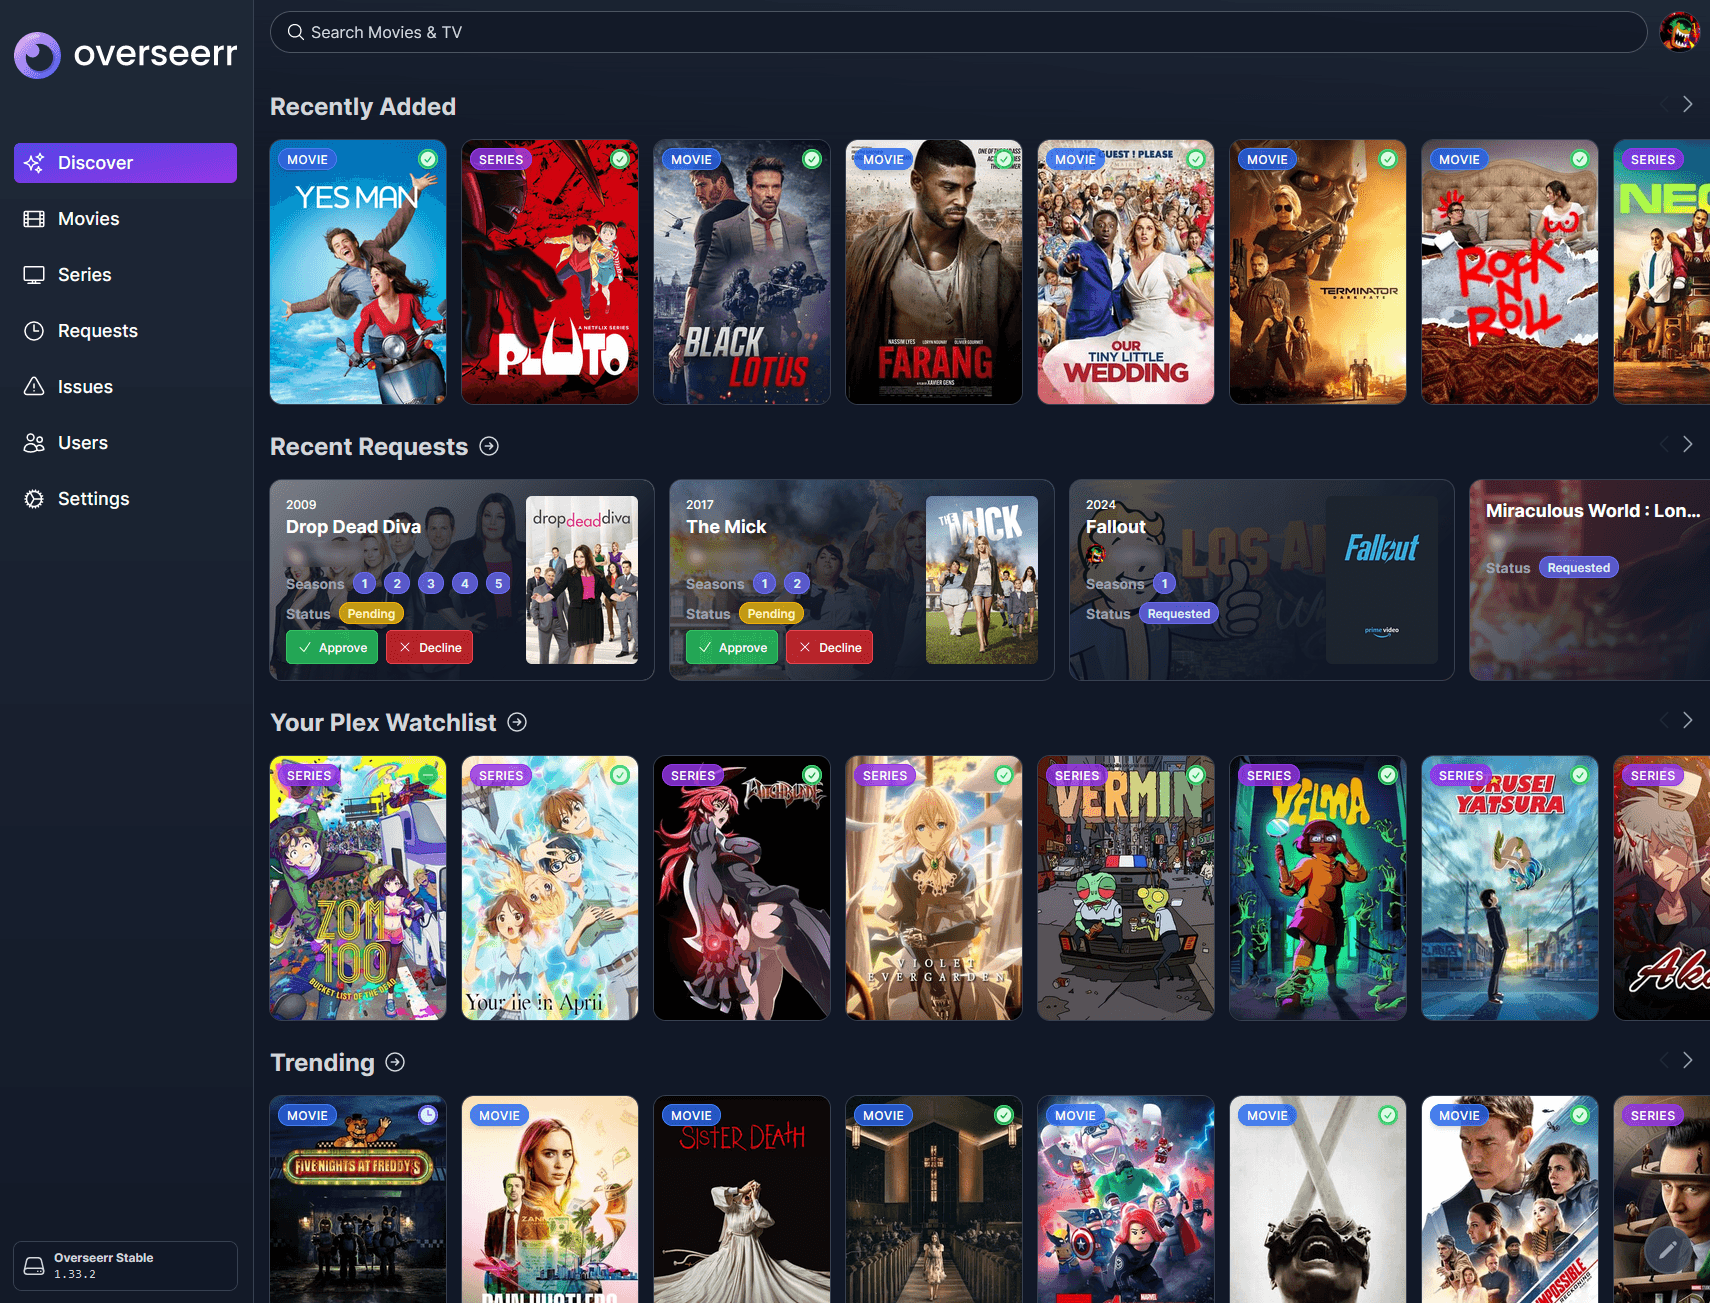
Task: Approve the Drop Dead Diva request
Action: pos(332,647)
